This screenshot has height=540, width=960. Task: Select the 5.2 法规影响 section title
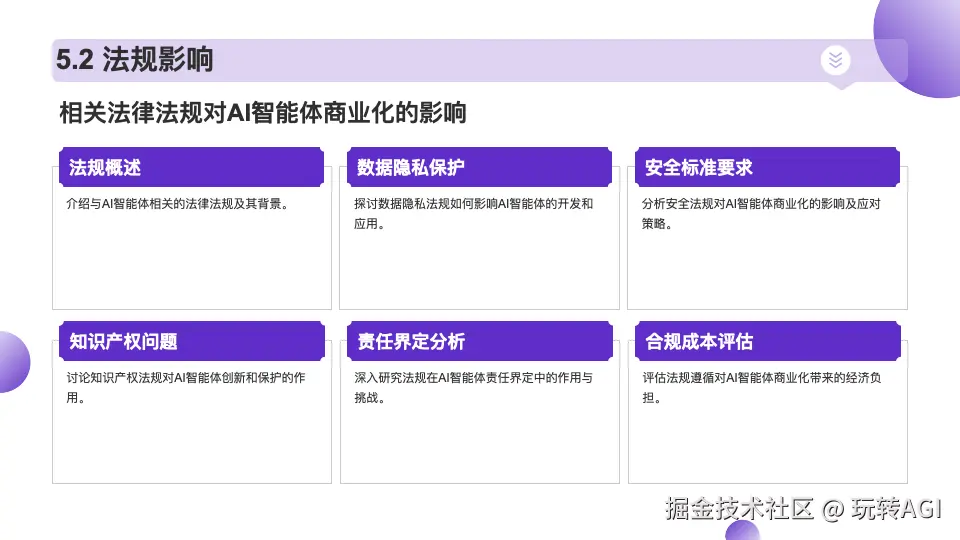coord(135,60)
